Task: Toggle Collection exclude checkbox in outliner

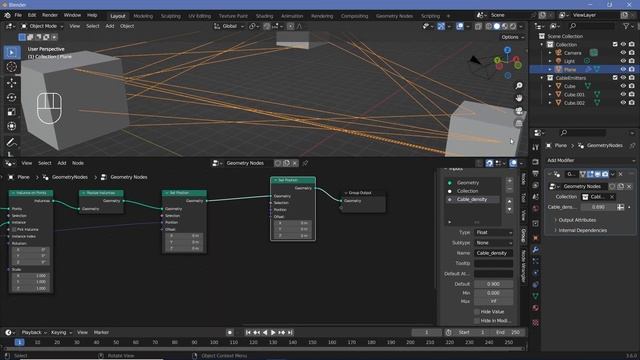Action: coord(615,44)
